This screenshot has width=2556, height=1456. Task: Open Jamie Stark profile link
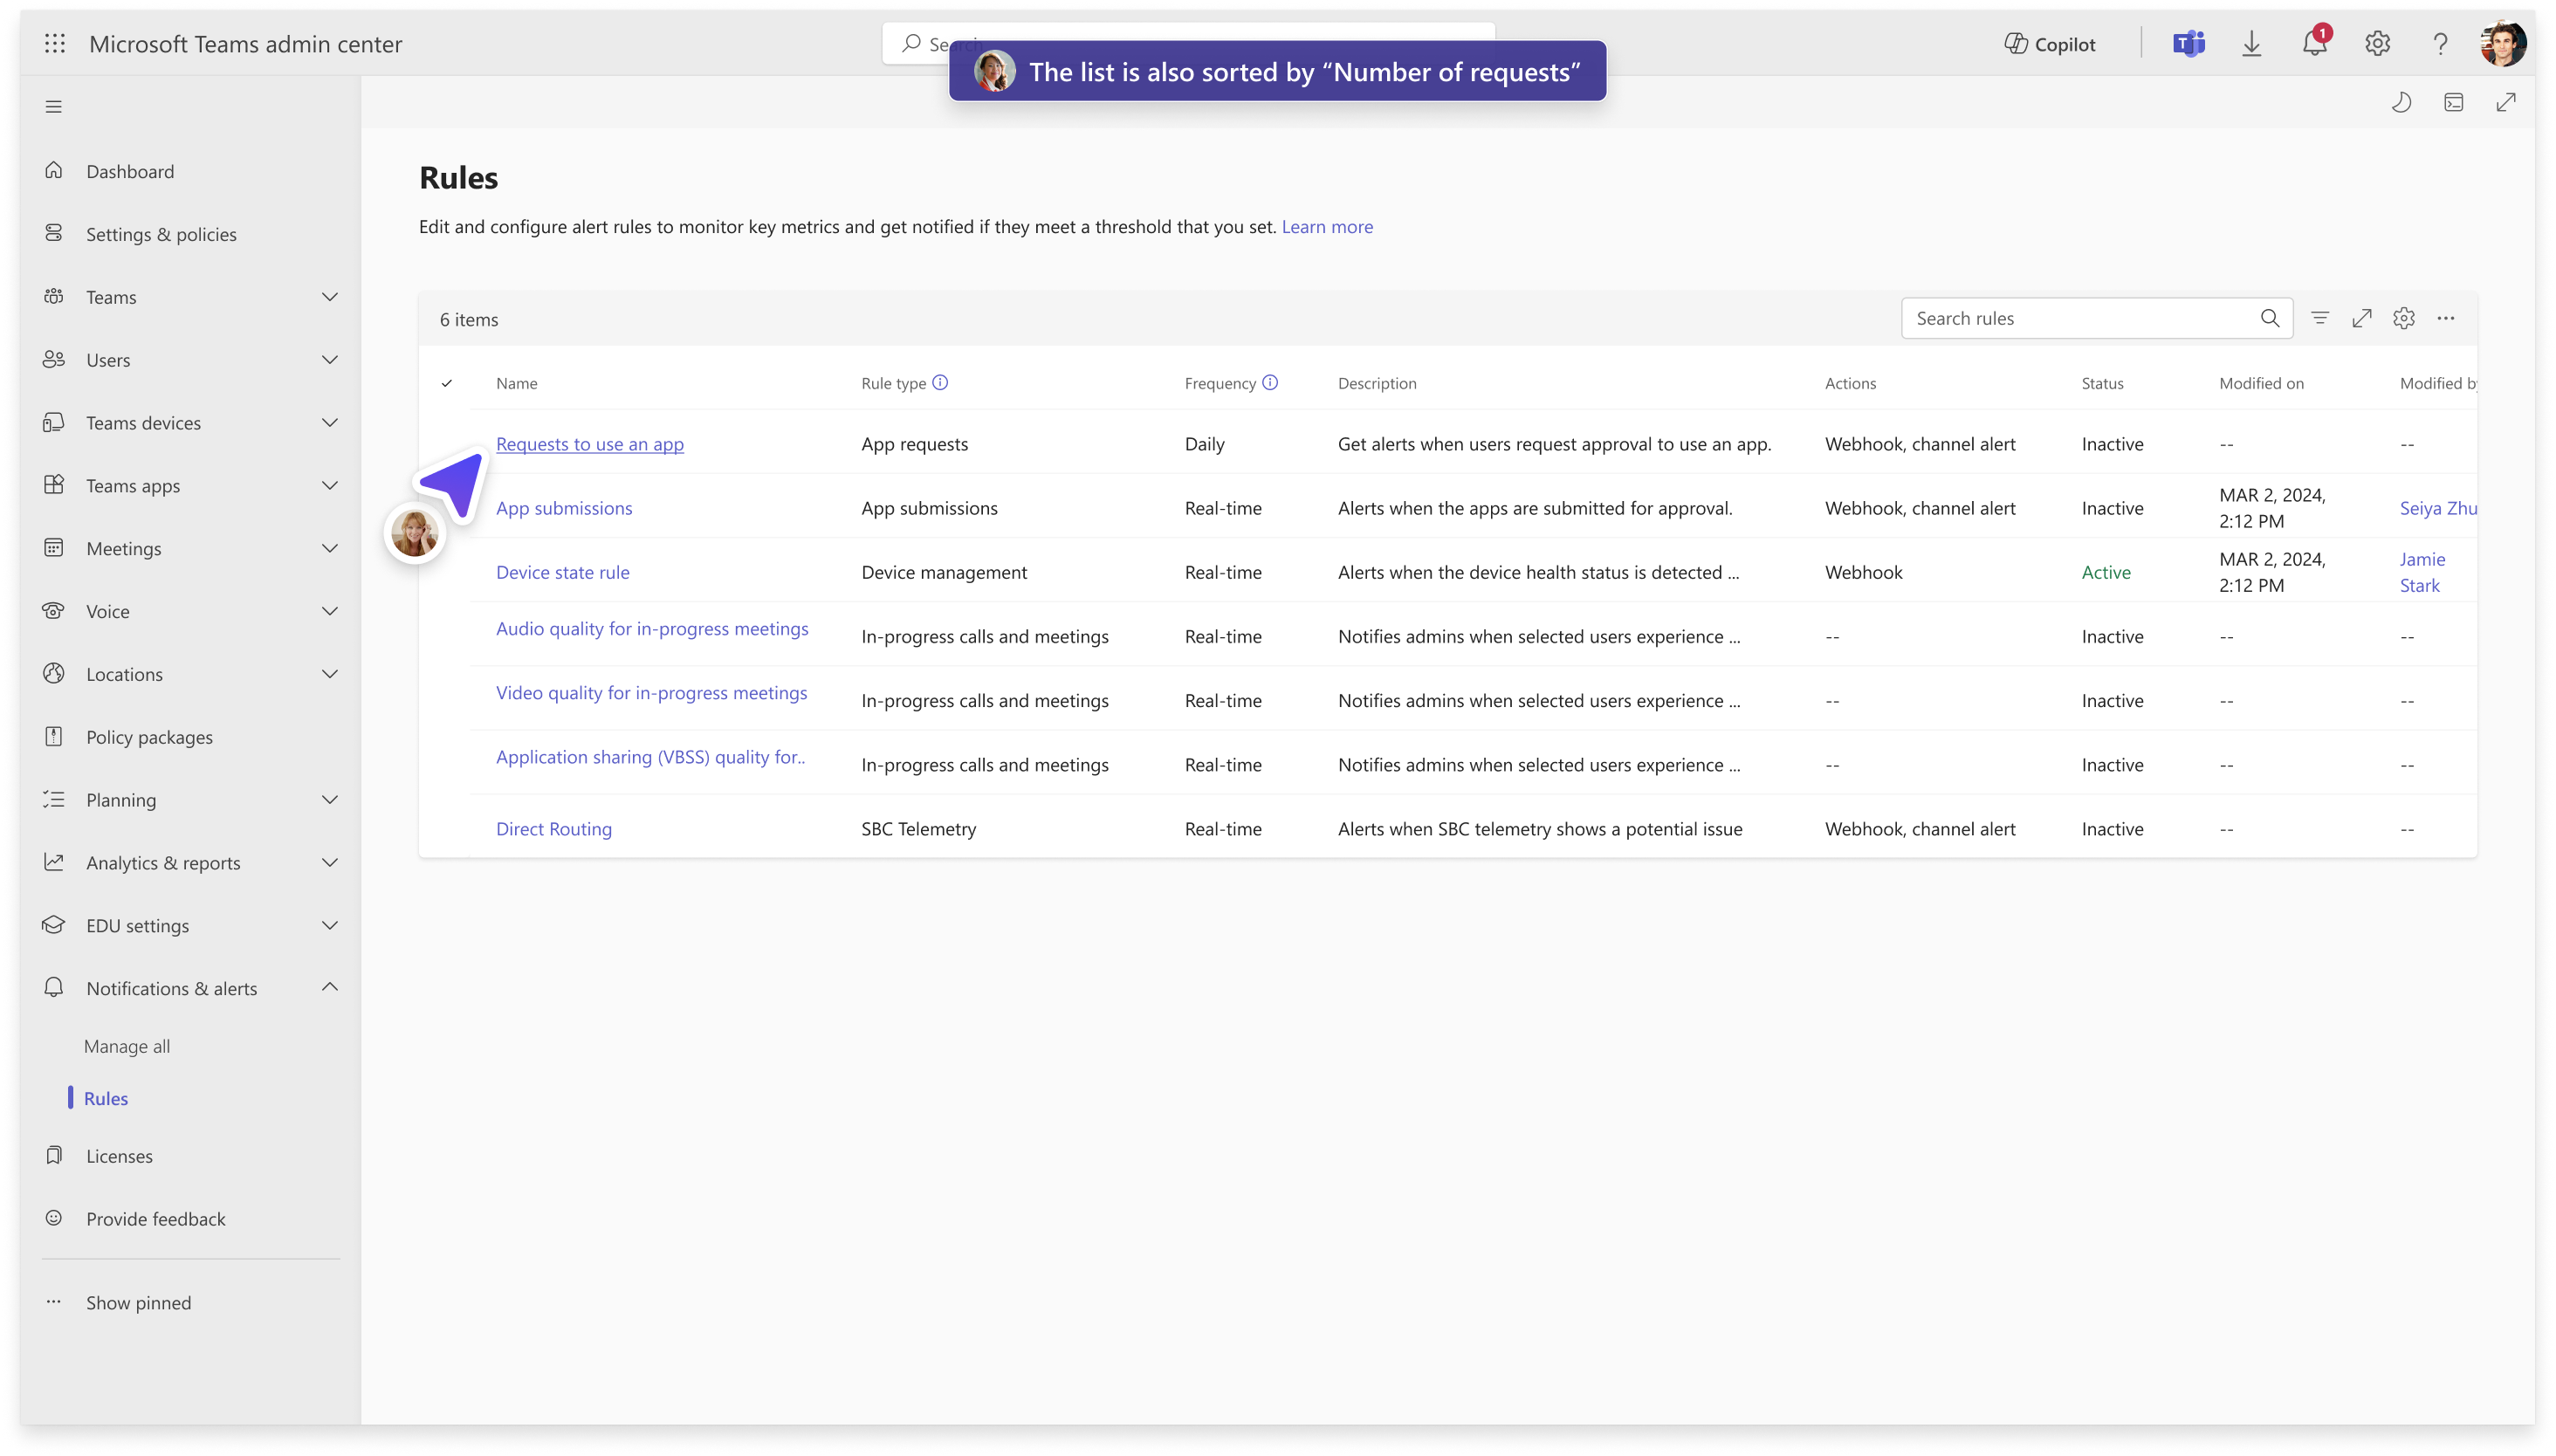[x=2422, y=572]
